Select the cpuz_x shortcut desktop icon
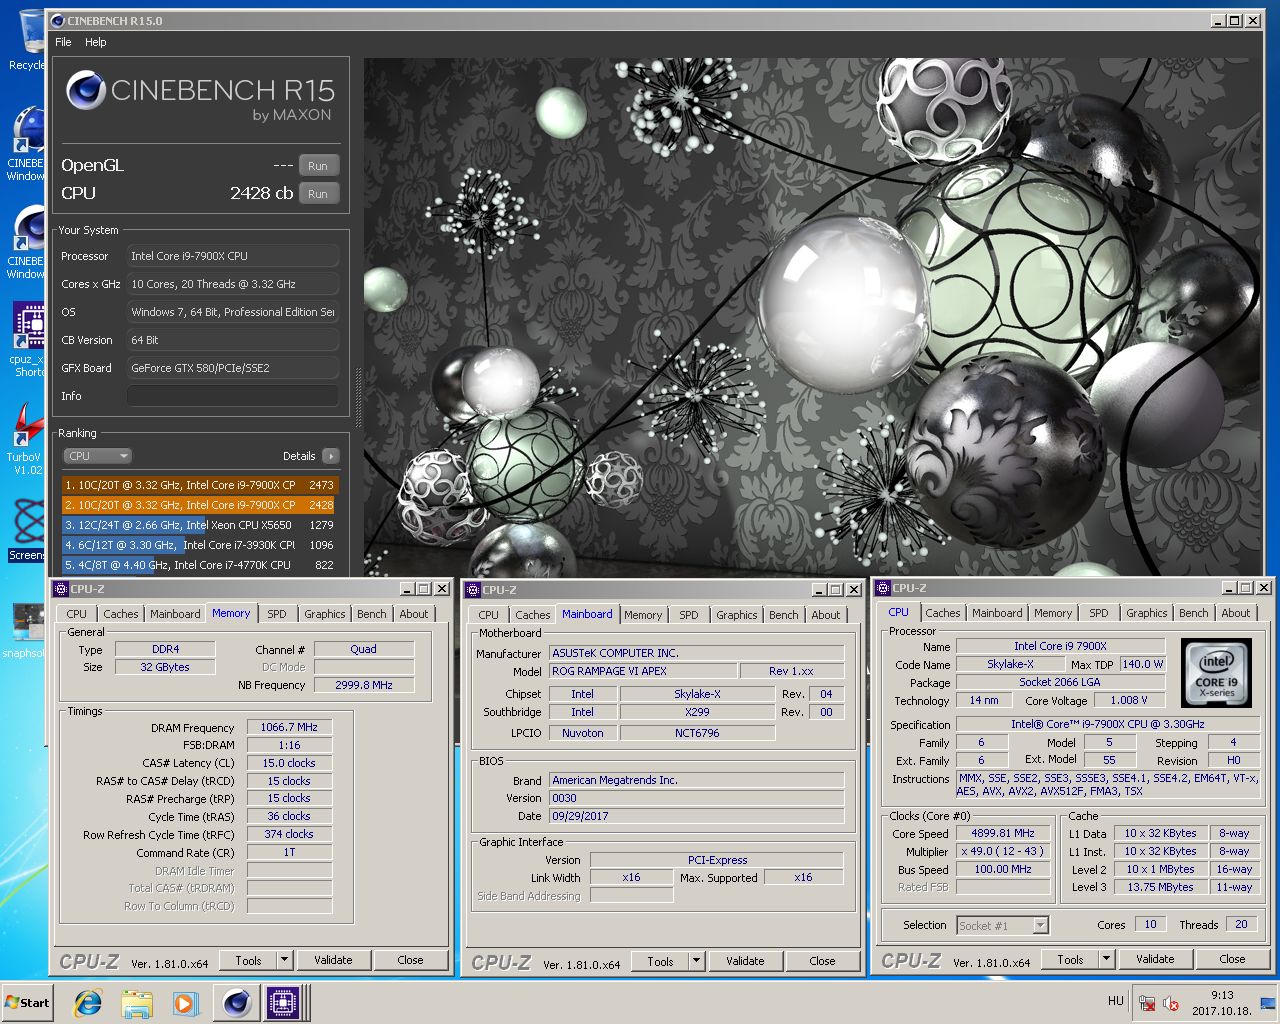The image size is (1280, 1024). coord(28,340)
